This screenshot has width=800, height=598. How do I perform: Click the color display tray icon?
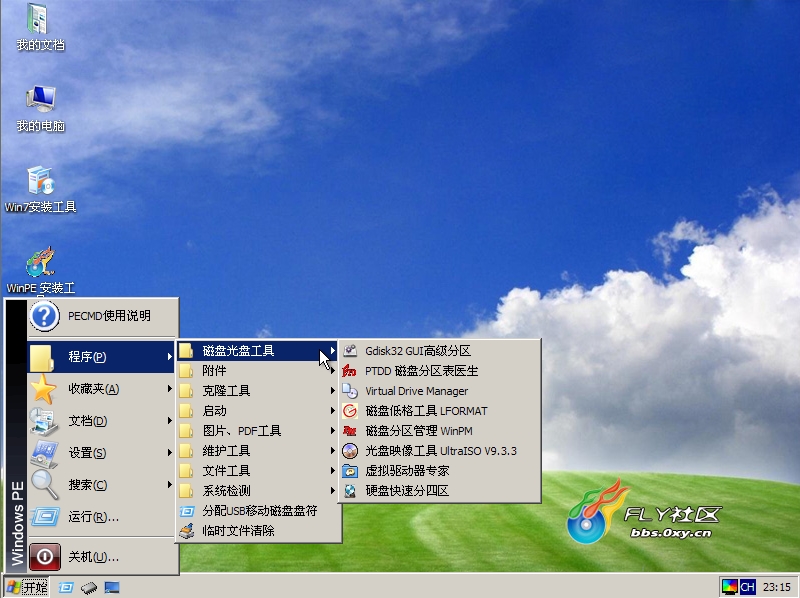pyautogui.click(x=730, y=587)
